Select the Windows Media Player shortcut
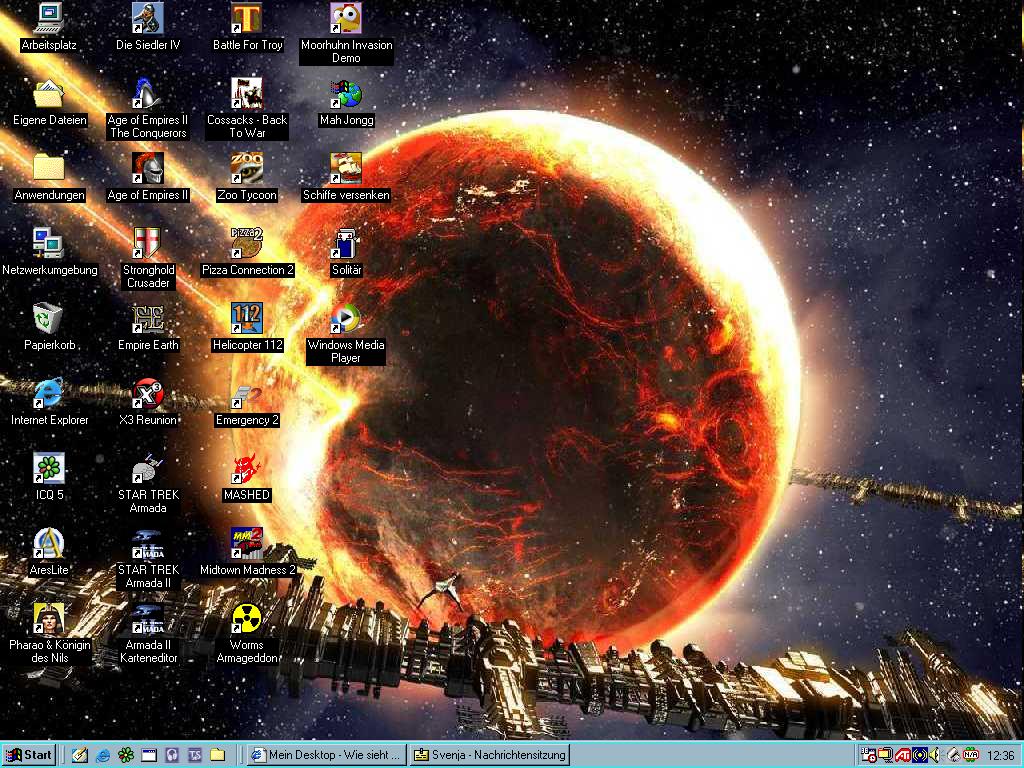This screenshot has height=768, width=1024. [x=345, y=319]
